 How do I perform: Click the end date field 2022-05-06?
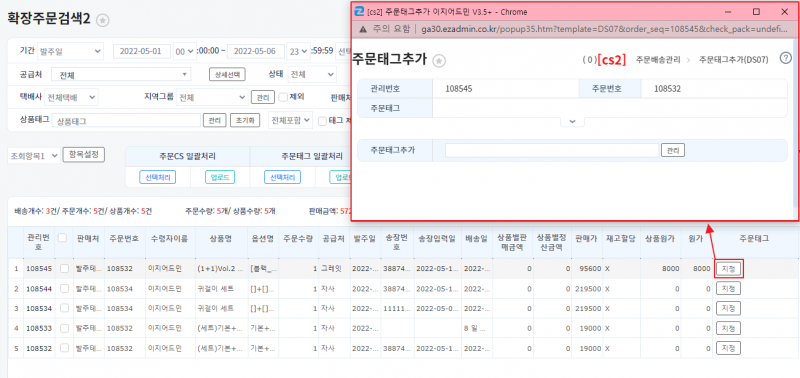256,52
